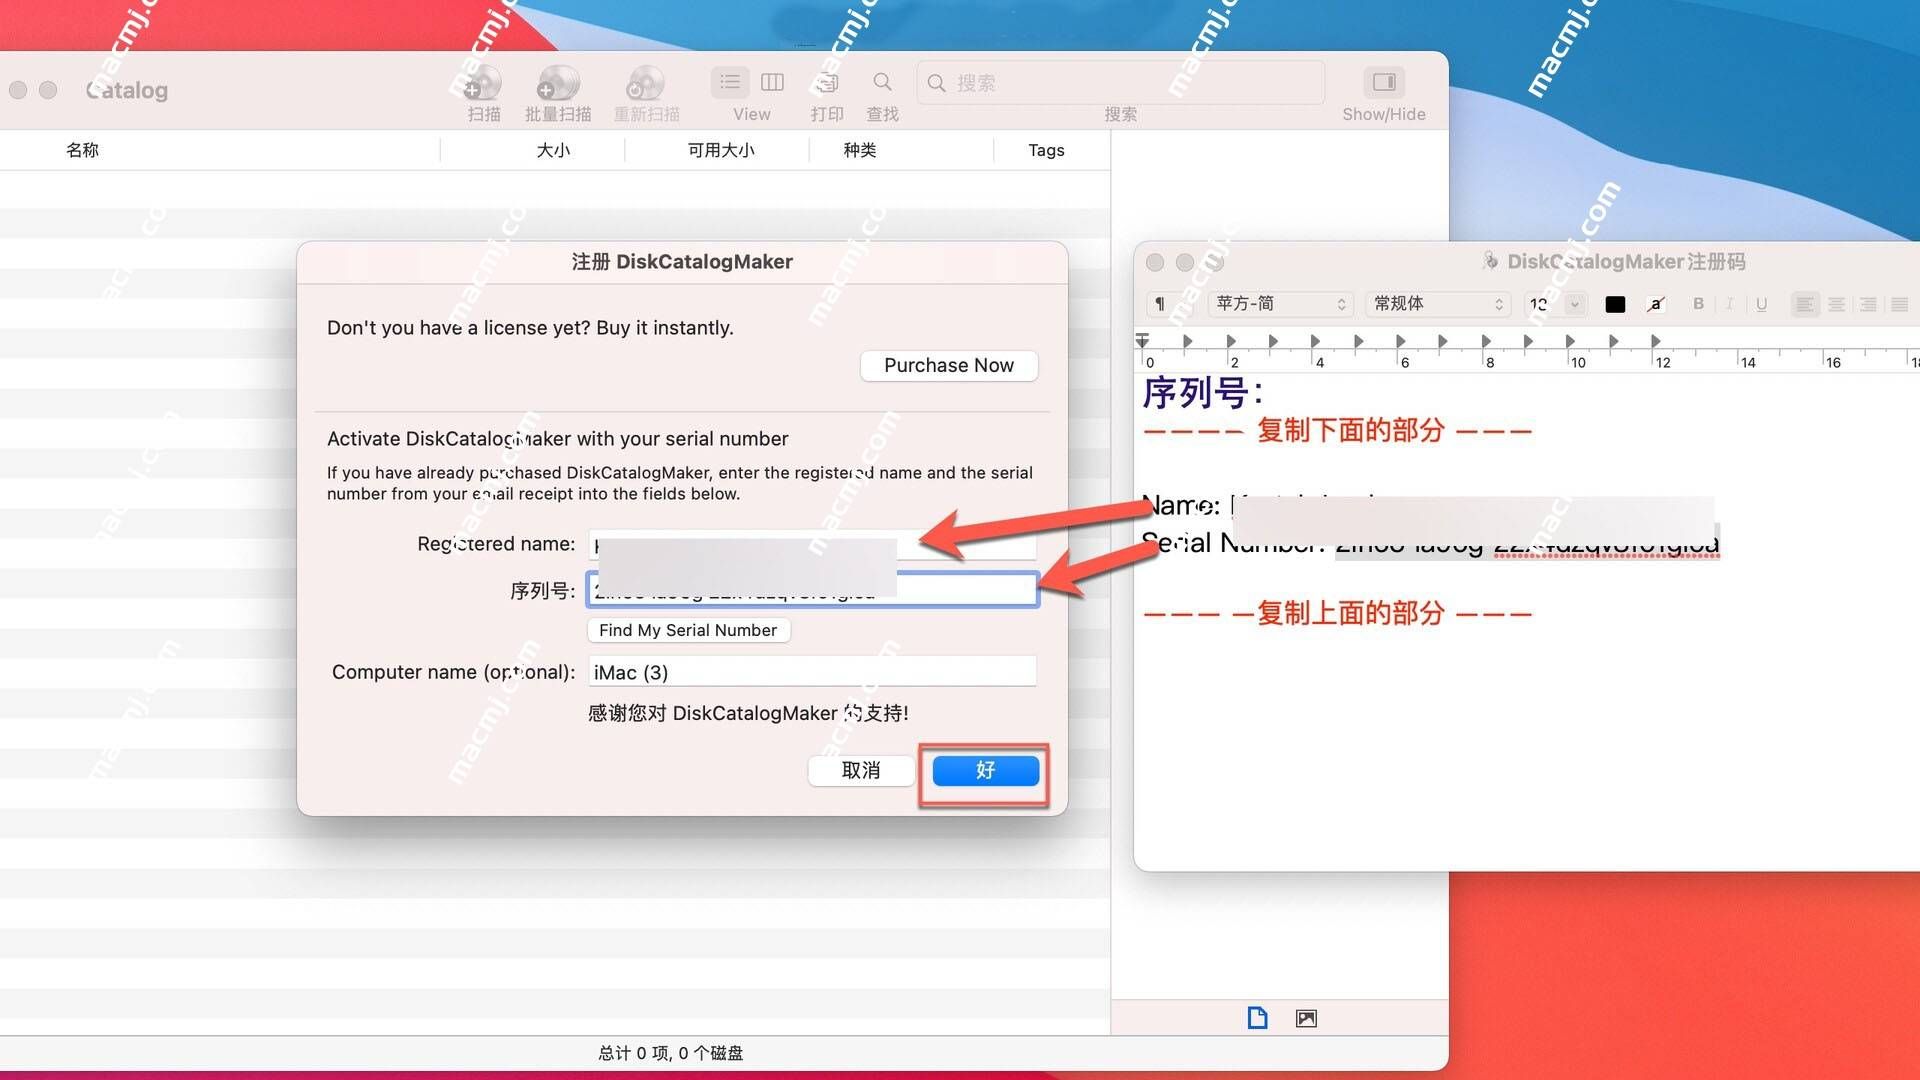
Task: Click the Purchase Now button
Action: [948, 365]
